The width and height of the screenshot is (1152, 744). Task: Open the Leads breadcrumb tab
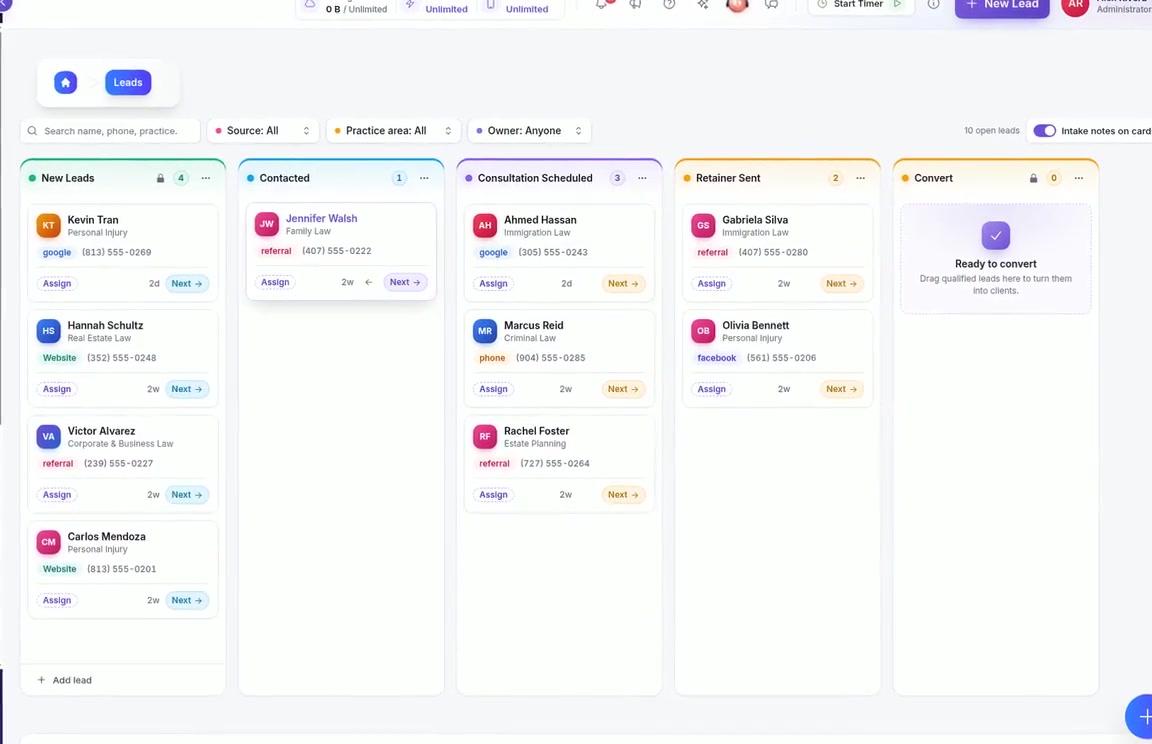(x=128, y=82)
